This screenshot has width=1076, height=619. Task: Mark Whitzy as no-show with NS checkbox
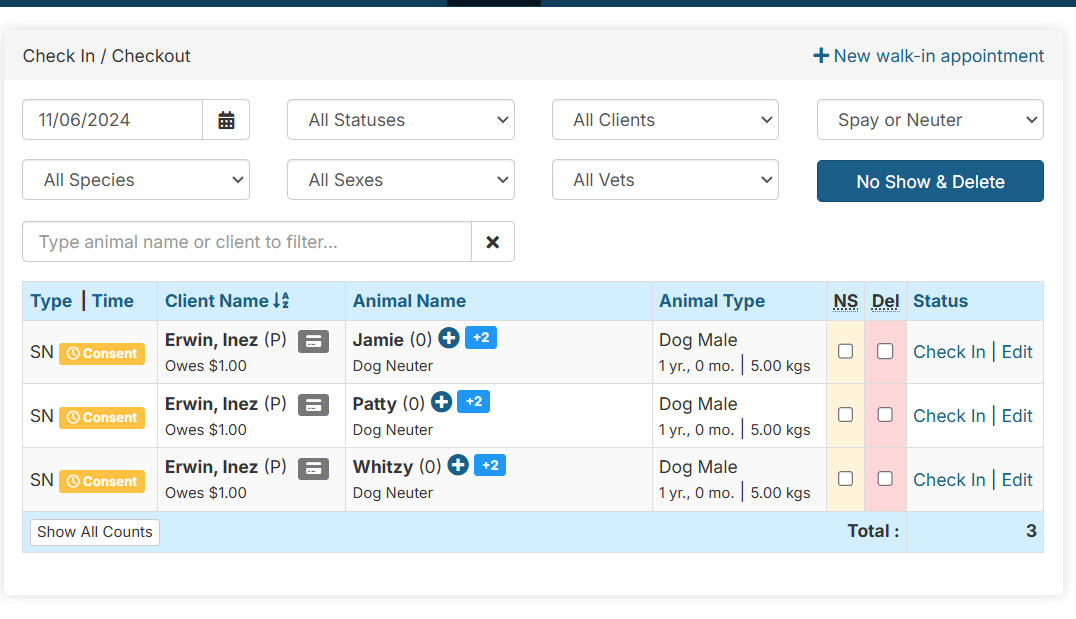tap(845, 478)
